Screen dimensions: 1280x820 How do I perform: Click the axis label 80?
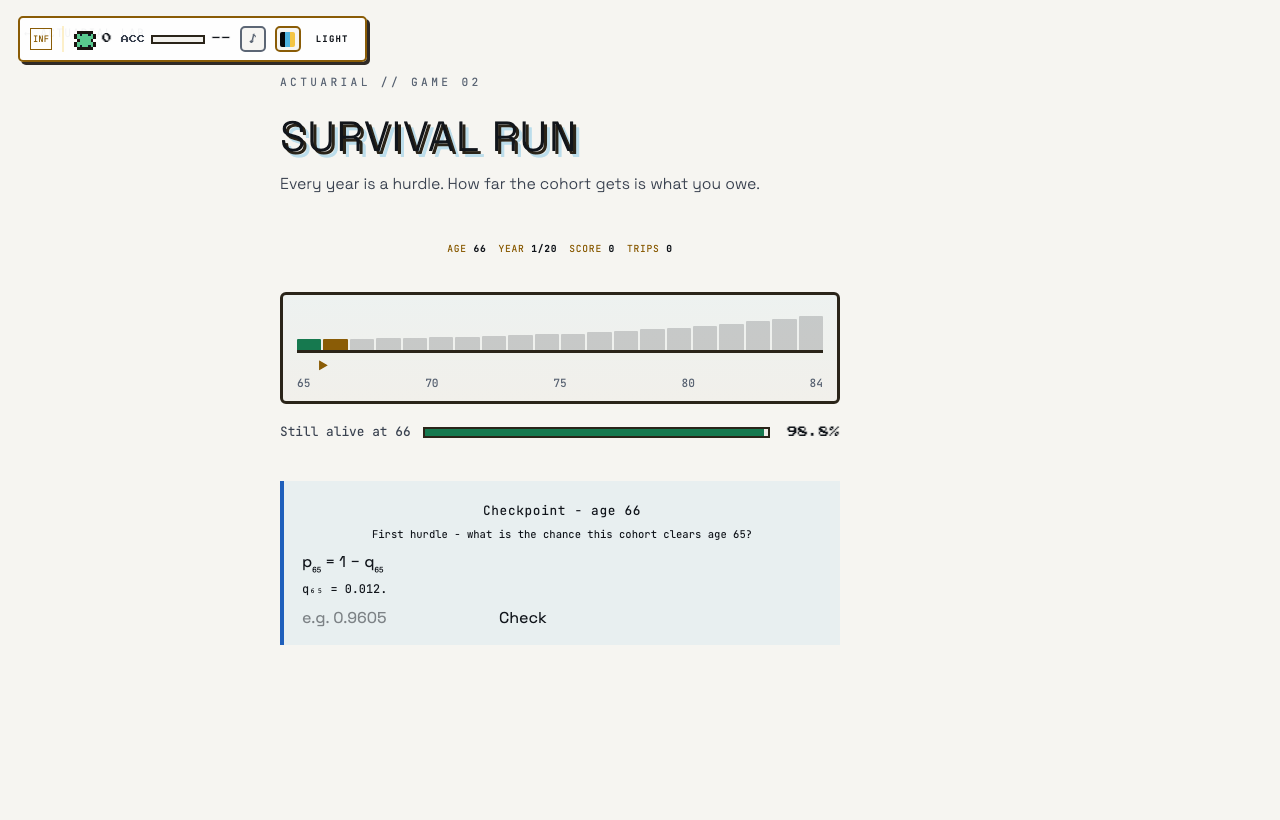(x=688, y=384)
